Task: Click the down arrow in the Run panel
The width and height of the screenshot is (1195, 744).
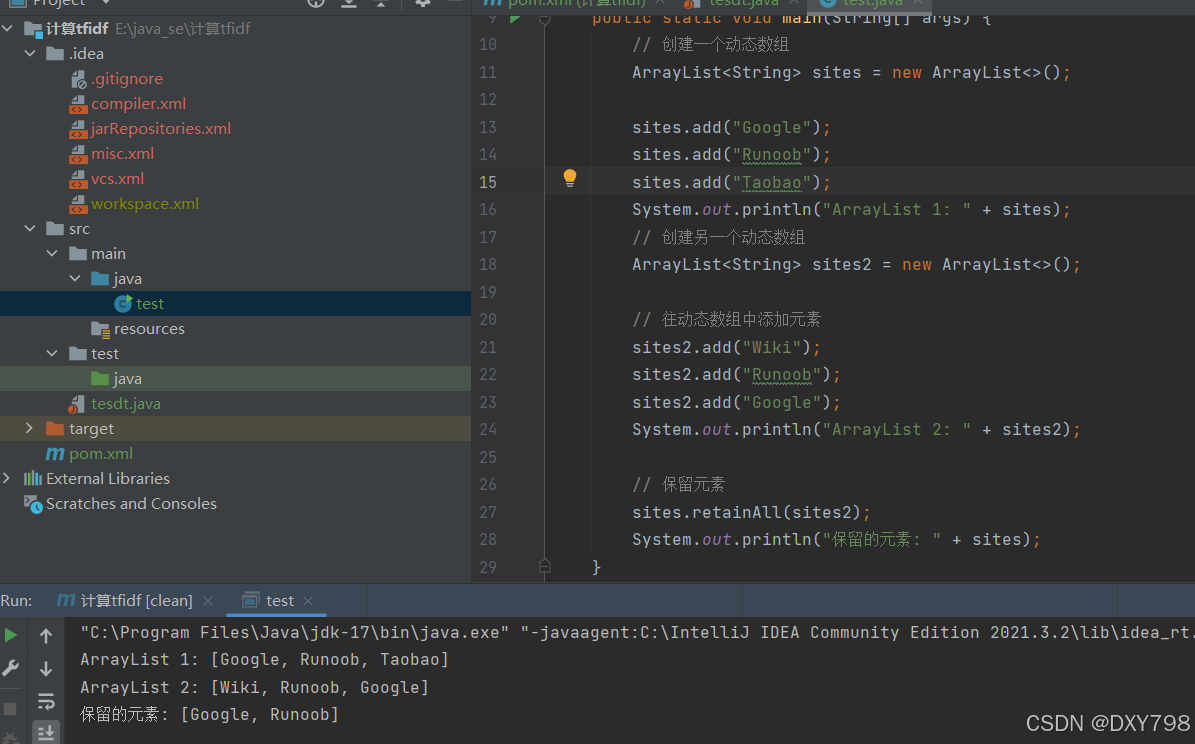Action: click(x=45, y=668)
